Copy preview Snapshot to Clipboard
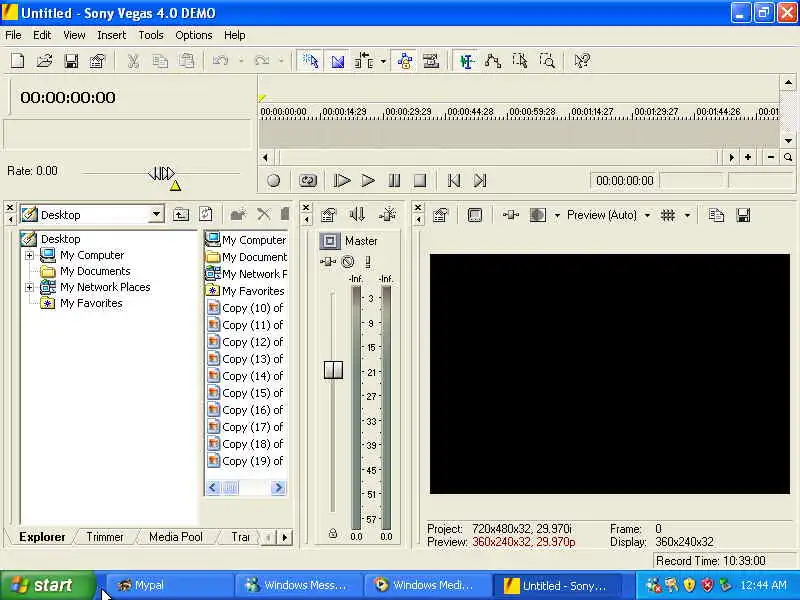The width and height of the screenshot is (800, 600). click(x=716, y=215)
